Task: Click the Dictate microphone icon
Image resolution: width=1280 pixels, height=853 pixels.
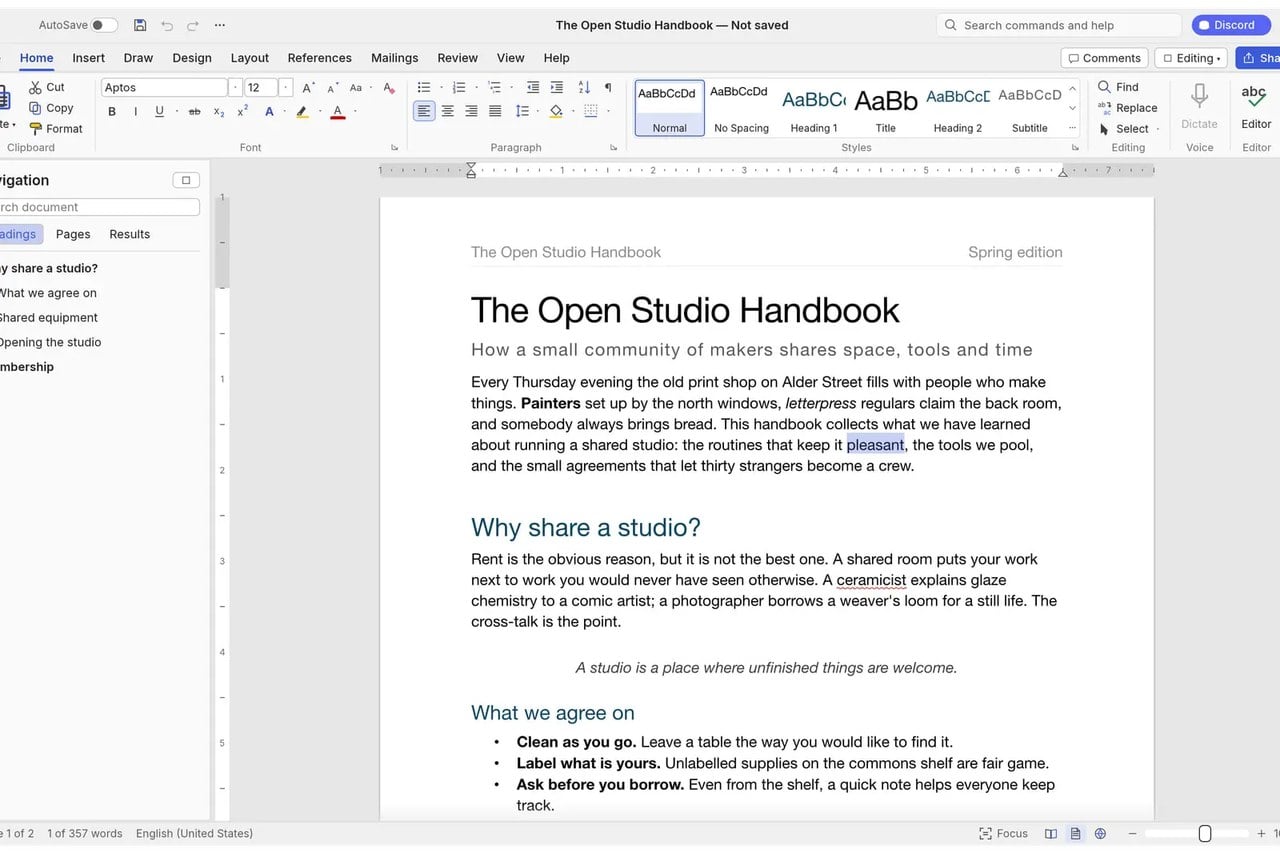Action: [x=1199, y=96]
